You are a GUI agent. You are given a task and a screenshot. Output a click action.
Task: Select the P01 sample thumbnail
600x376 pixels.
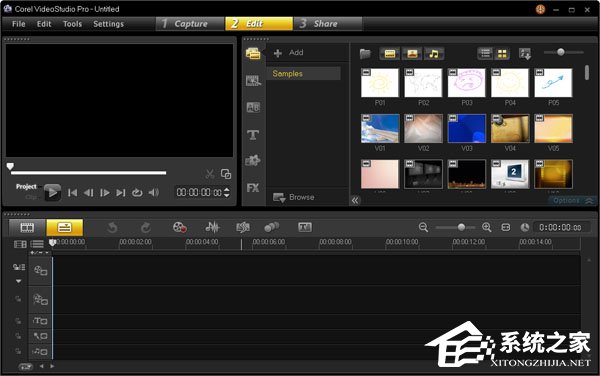(380, 83)
